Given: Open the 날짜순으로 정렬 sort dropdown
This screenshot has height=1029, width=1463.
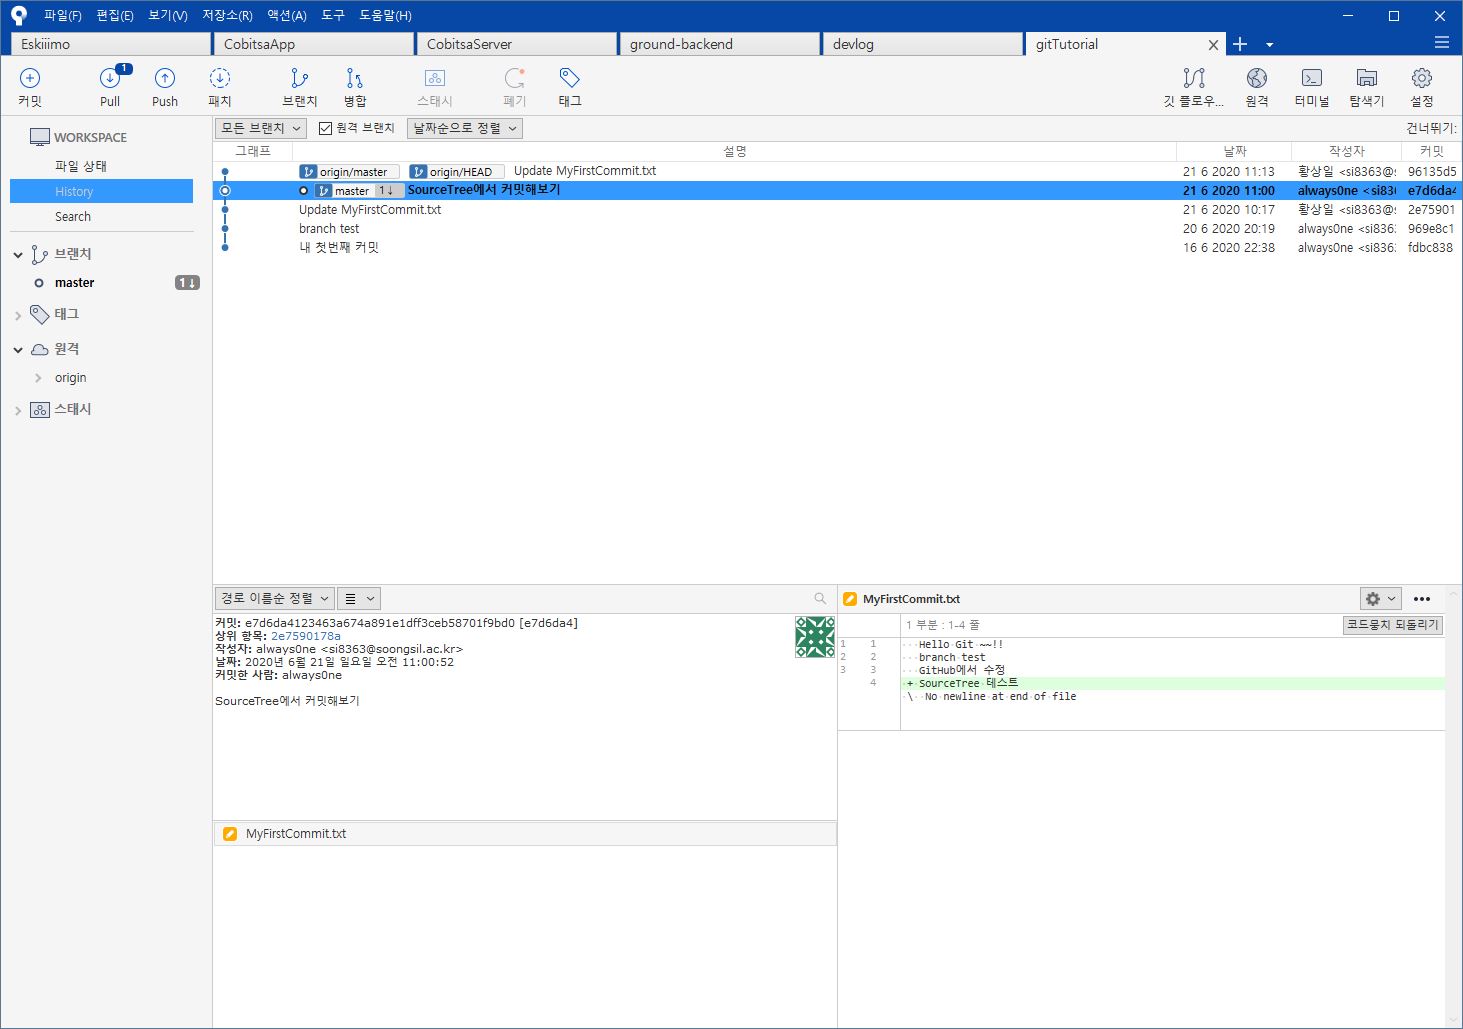Looking at the screenshot, I should 465,128.
